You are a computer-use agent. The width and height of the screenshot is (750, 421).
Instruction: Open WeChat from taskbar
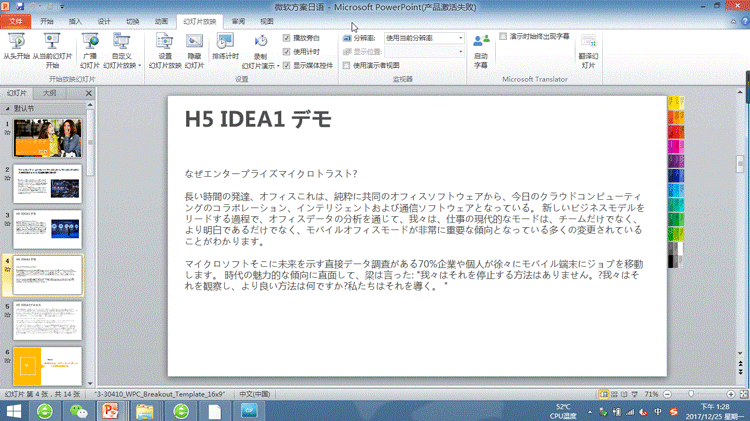click(x=79, y=411)
